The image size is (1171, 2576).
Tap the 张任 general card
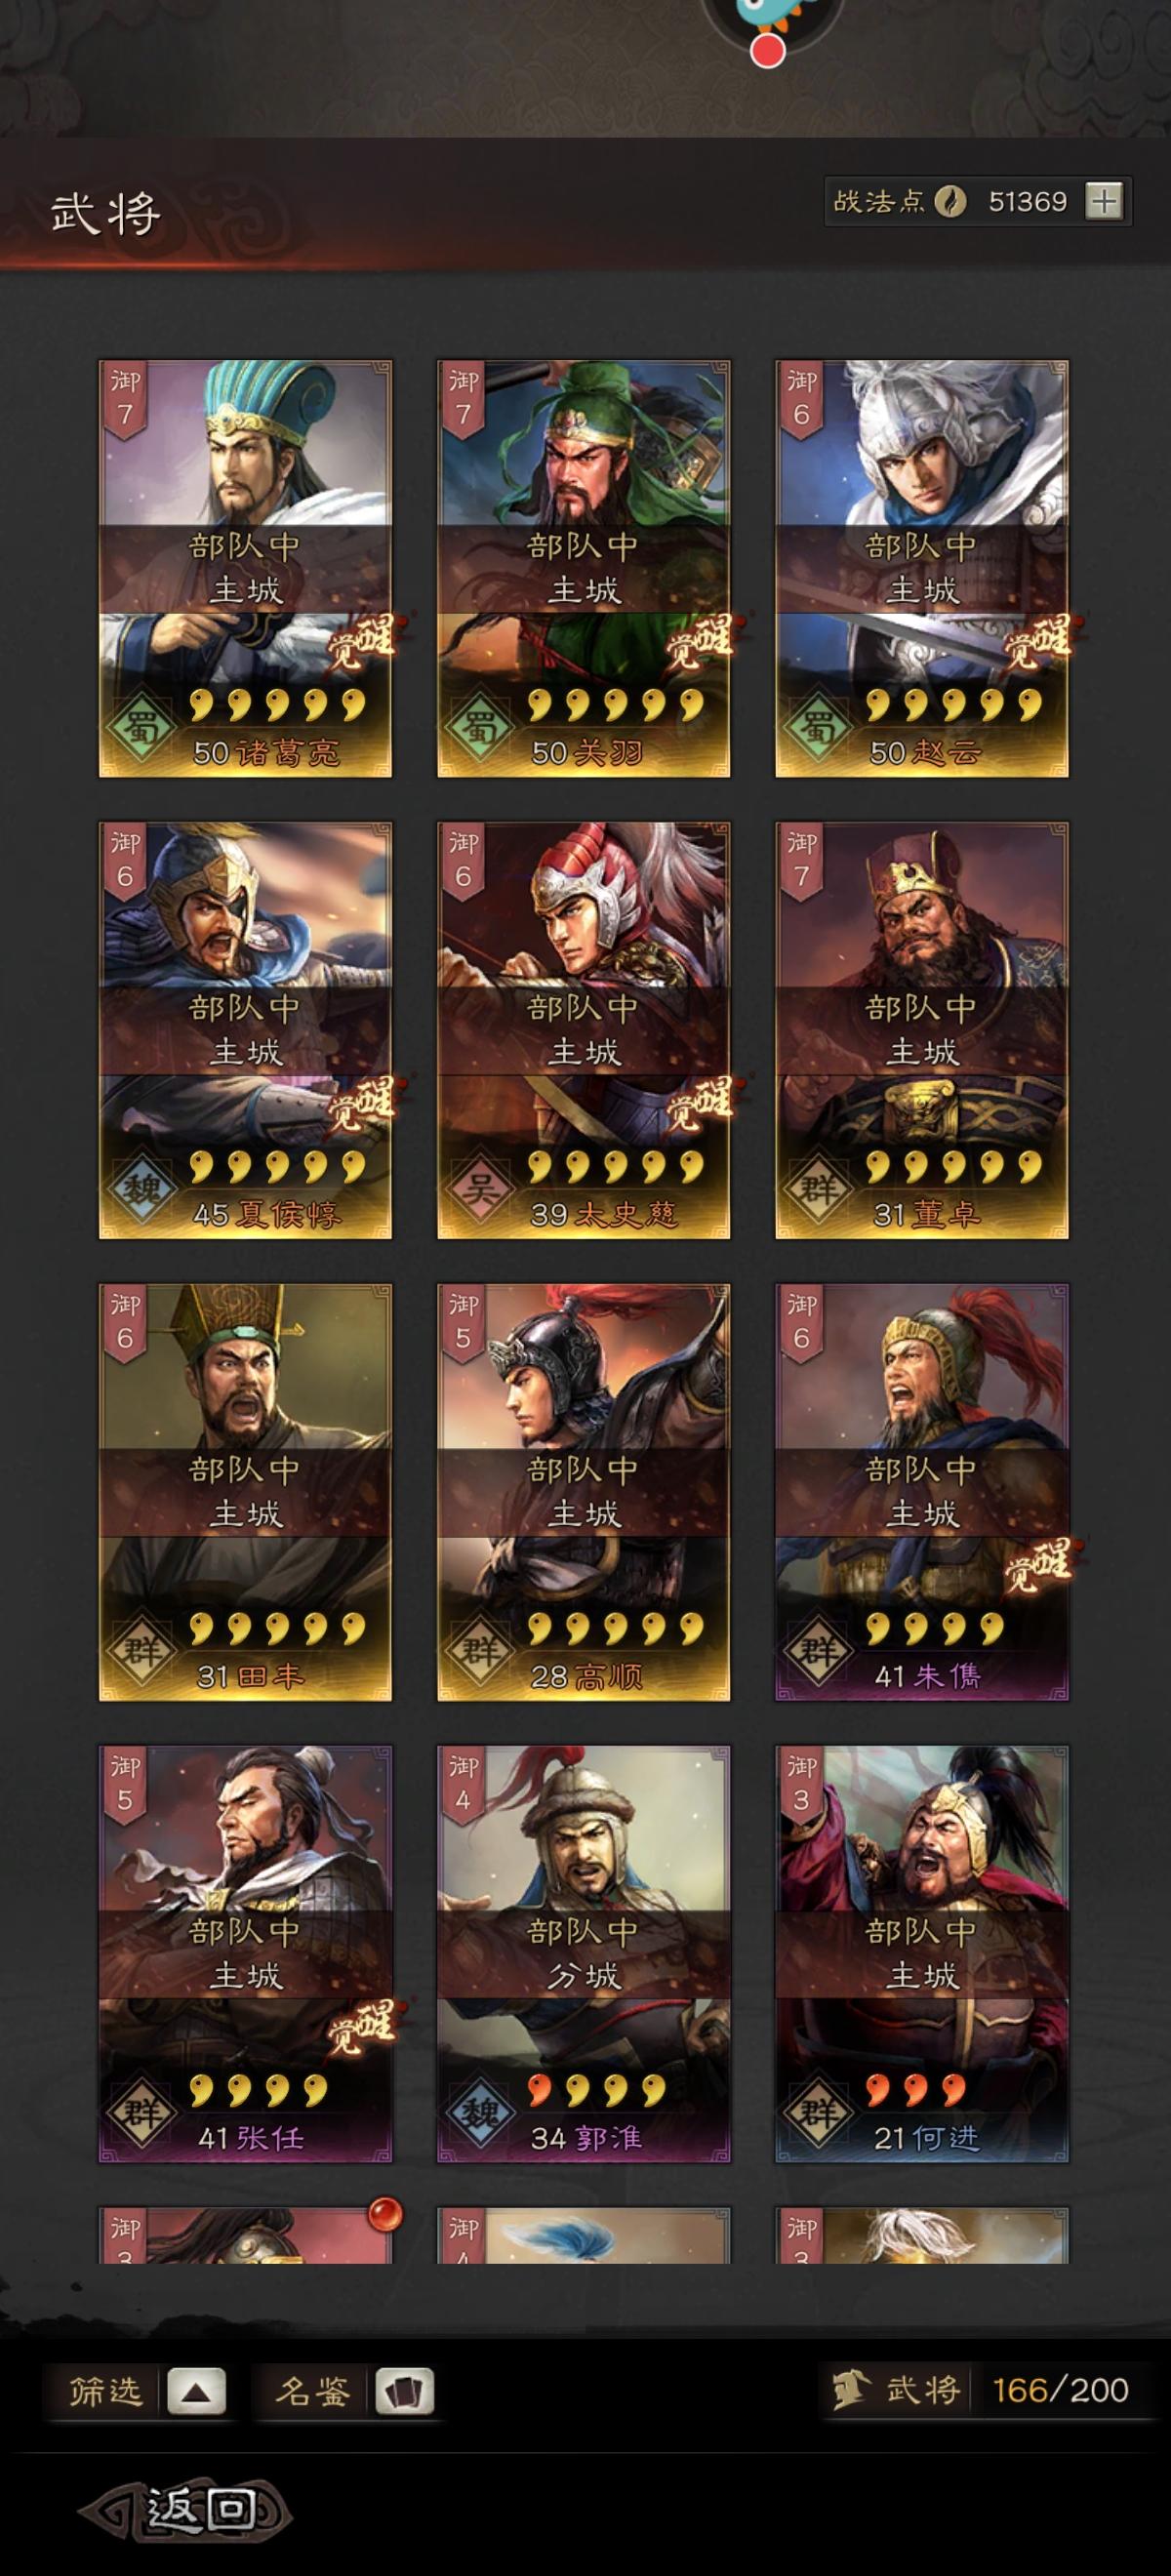click(x=245, y=1954)
